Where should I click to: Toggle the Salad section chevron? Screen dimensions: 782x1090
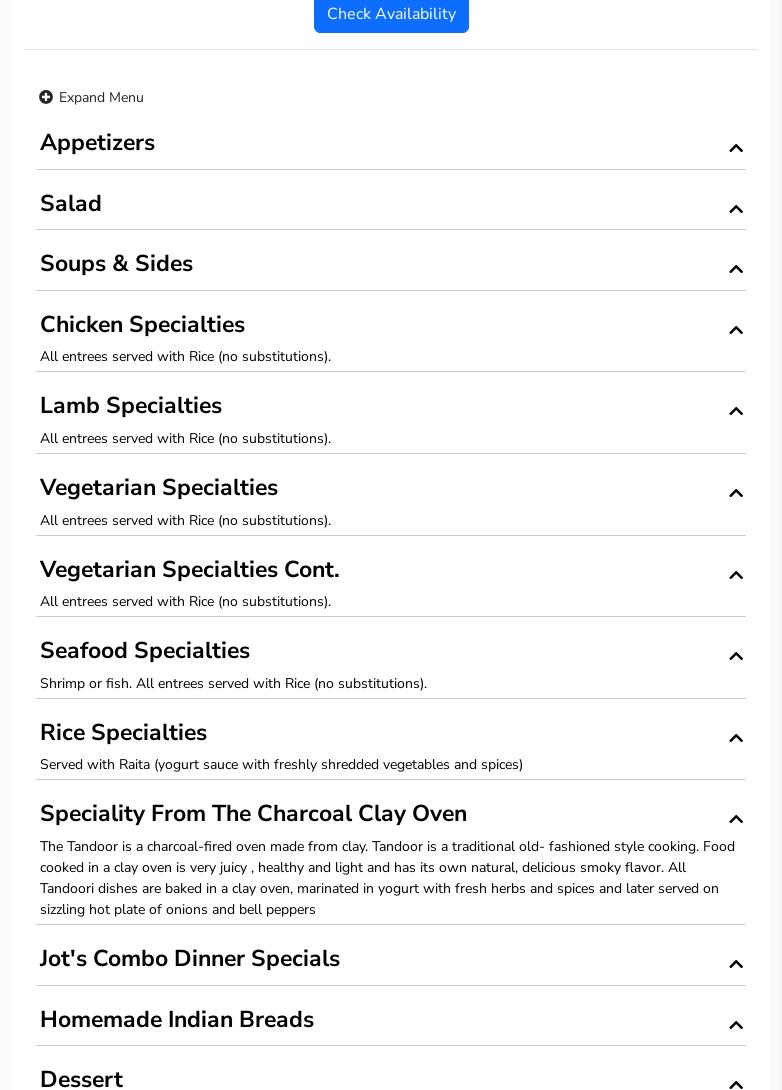tap(736, 209)
